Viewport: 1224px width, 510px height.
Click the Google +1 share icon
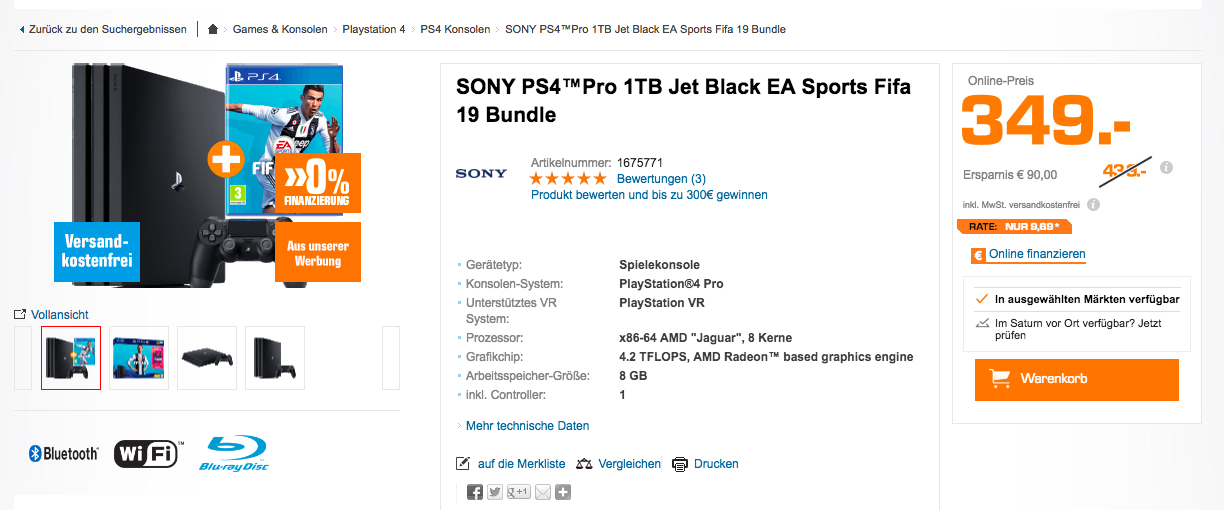(519, 492)
